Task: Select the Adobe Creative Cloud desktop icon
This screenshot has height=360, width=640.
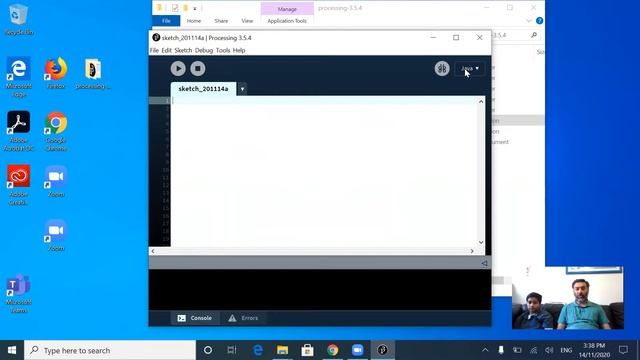Action: (19, 184)
